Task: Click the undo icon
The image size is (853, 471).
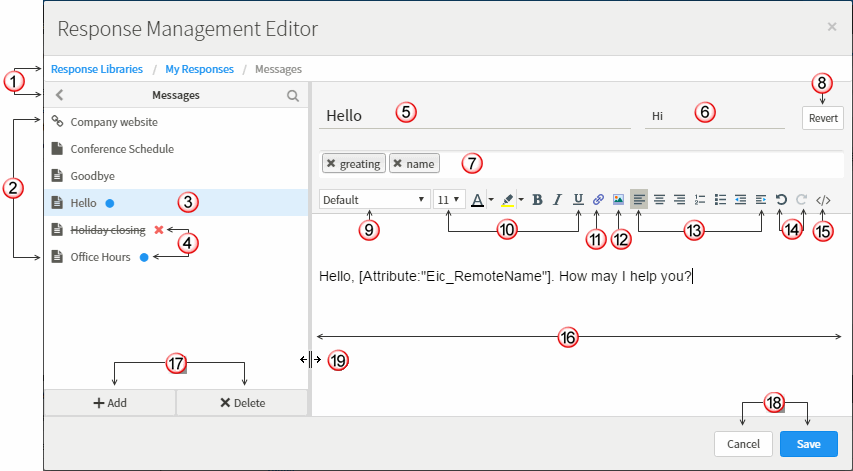Action: pos(781,199)
